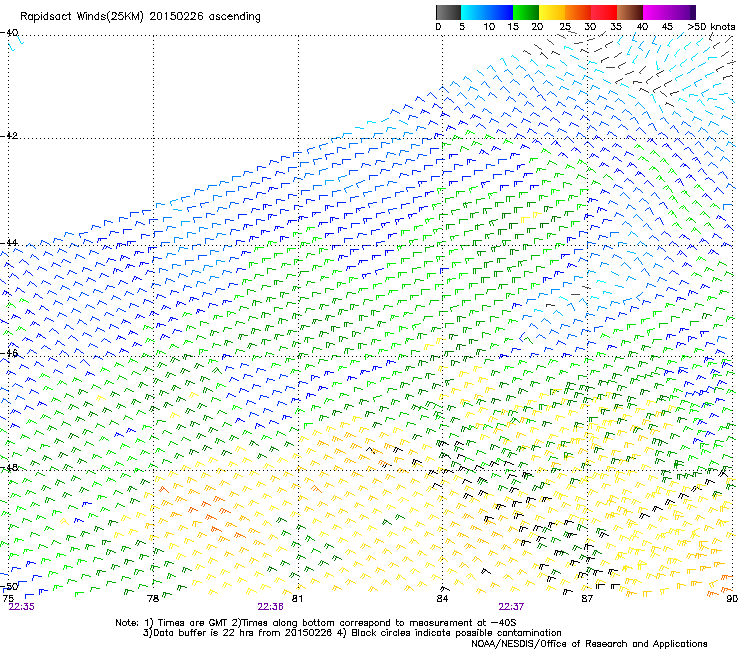This screenshot has width=740, height=650.
Task: Select the orange 25-30 knots legend swatch
Action: click(x=578, y=12)
